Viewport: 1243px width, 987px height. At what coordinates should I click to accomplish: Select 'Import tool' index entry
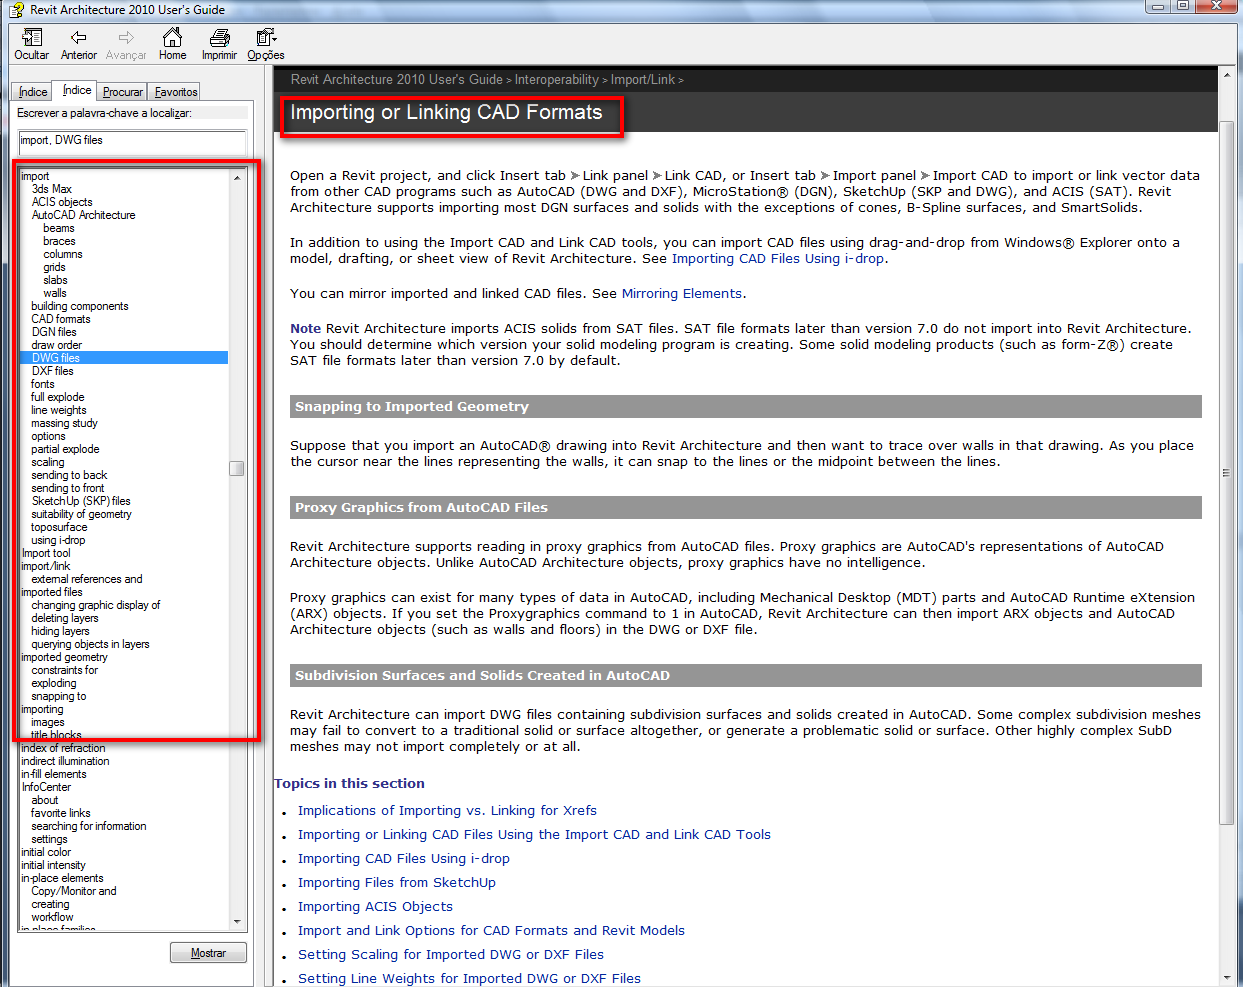pos(46,553)
